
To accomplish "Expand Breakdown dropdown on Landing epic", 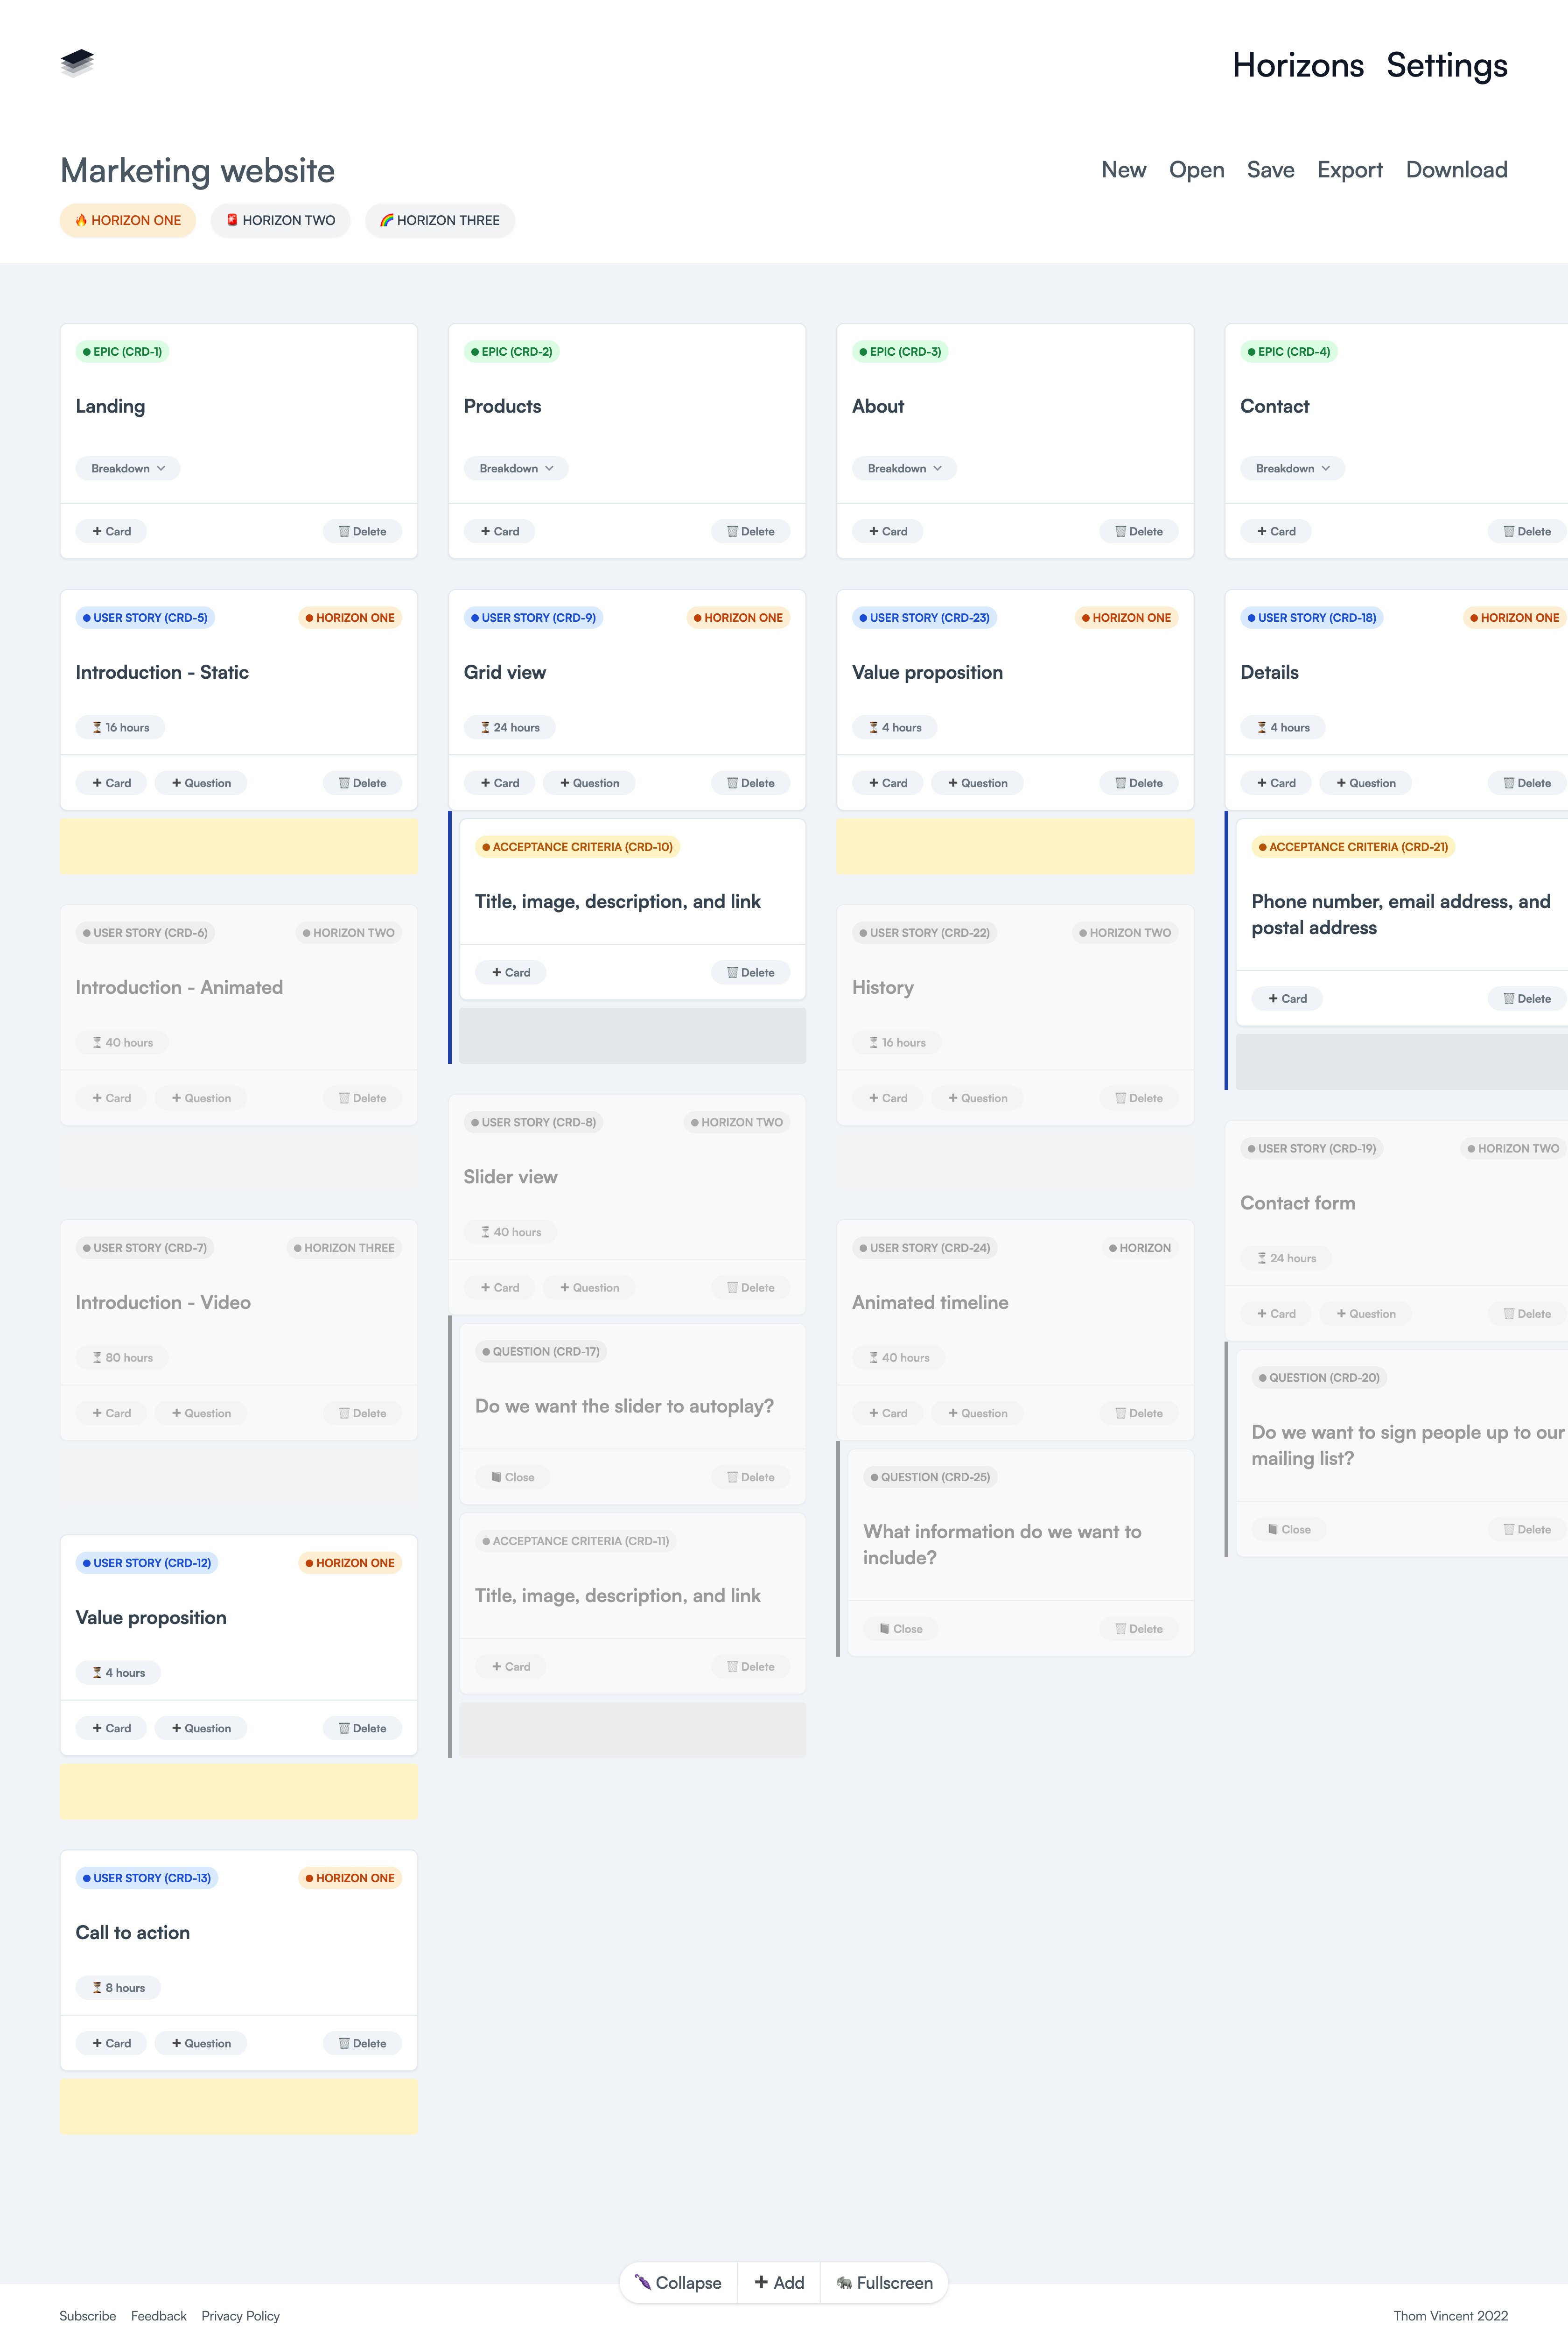I will [128, 468].
